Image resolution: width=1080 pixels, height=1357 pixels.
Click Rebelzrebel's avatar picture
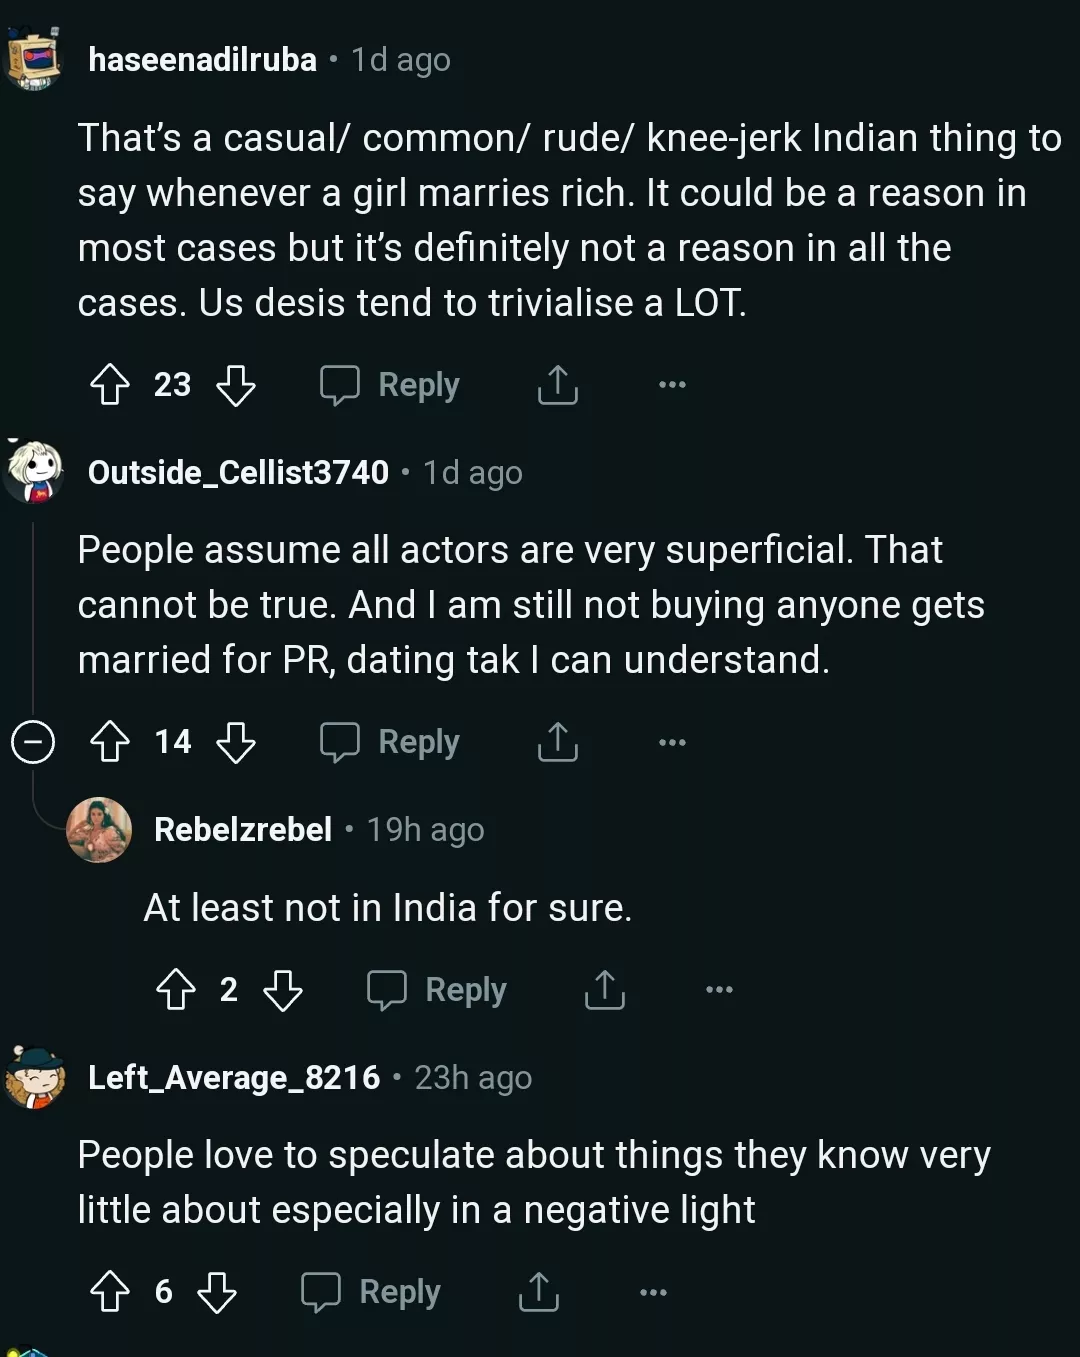pos(100,829)
